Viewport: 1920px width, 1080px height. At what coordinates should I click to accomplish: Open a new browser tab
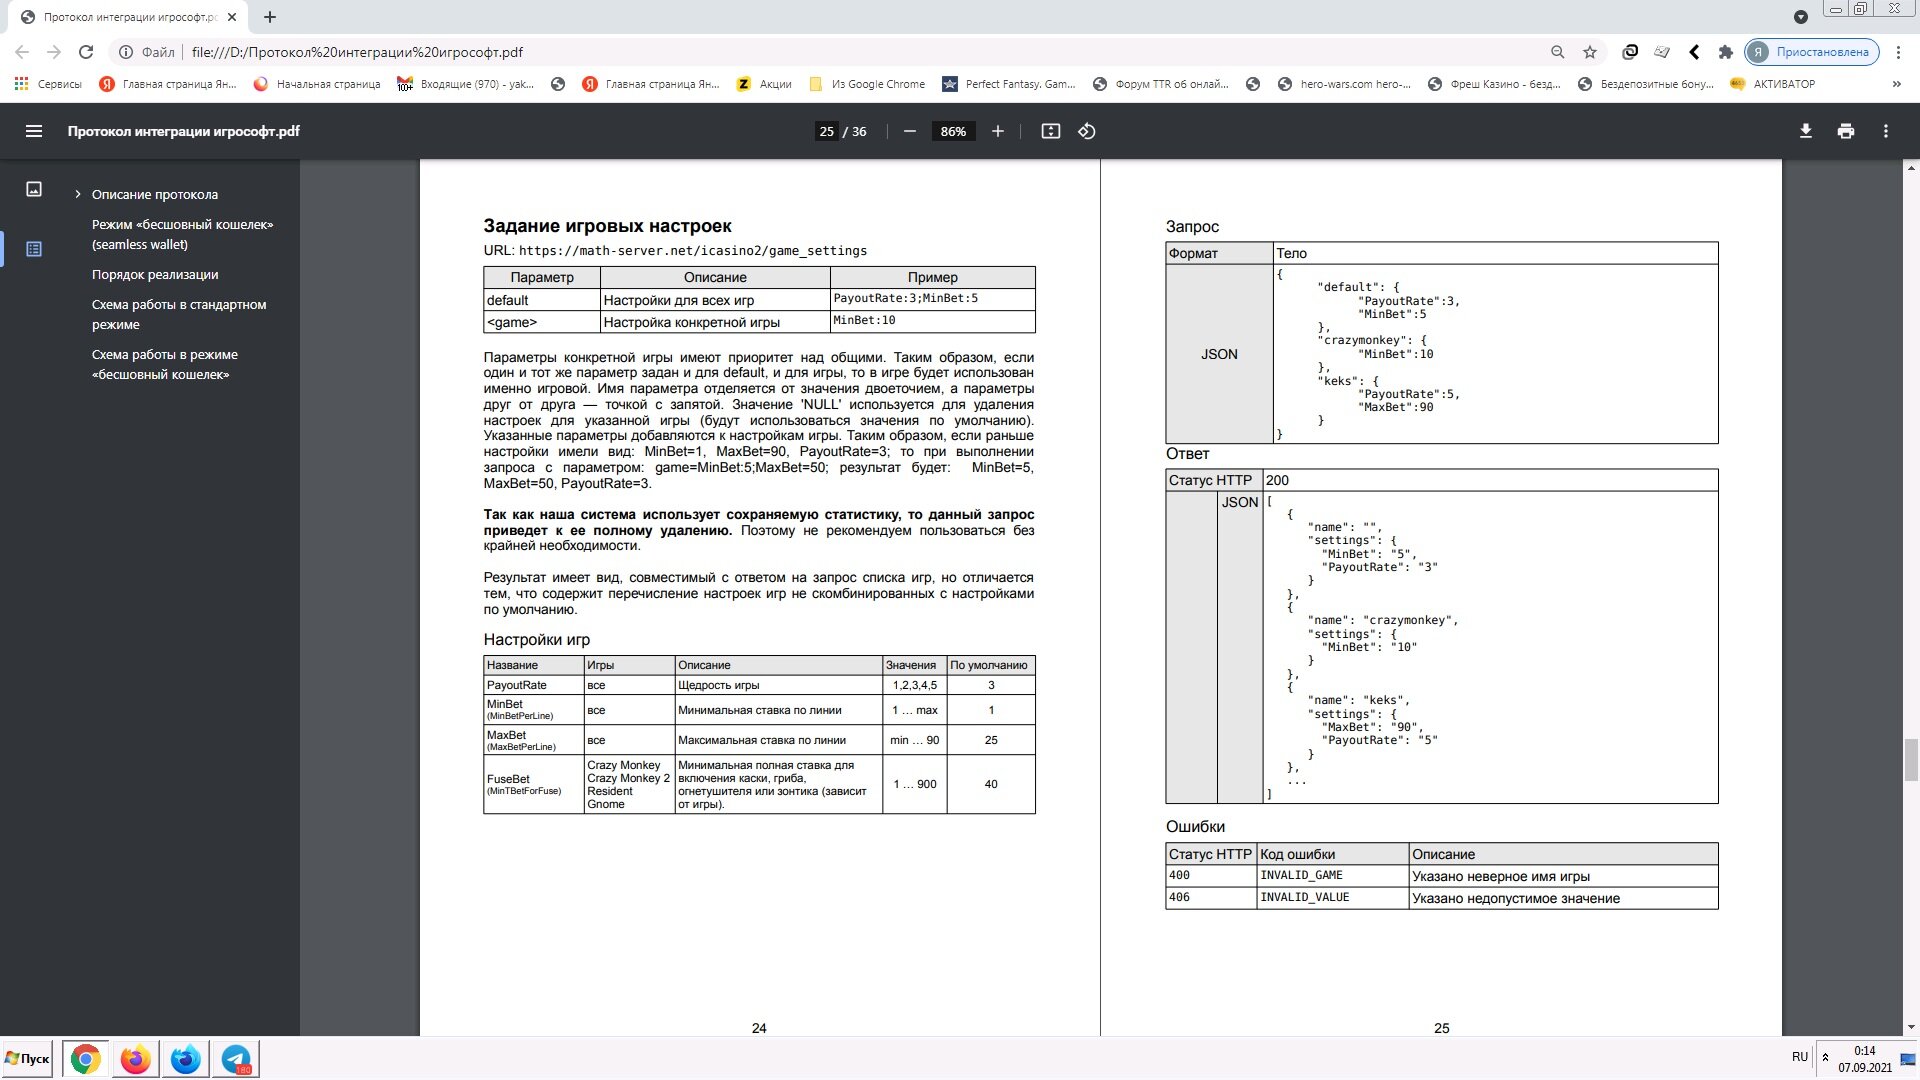pyautogui.click(x=270, y=17)
